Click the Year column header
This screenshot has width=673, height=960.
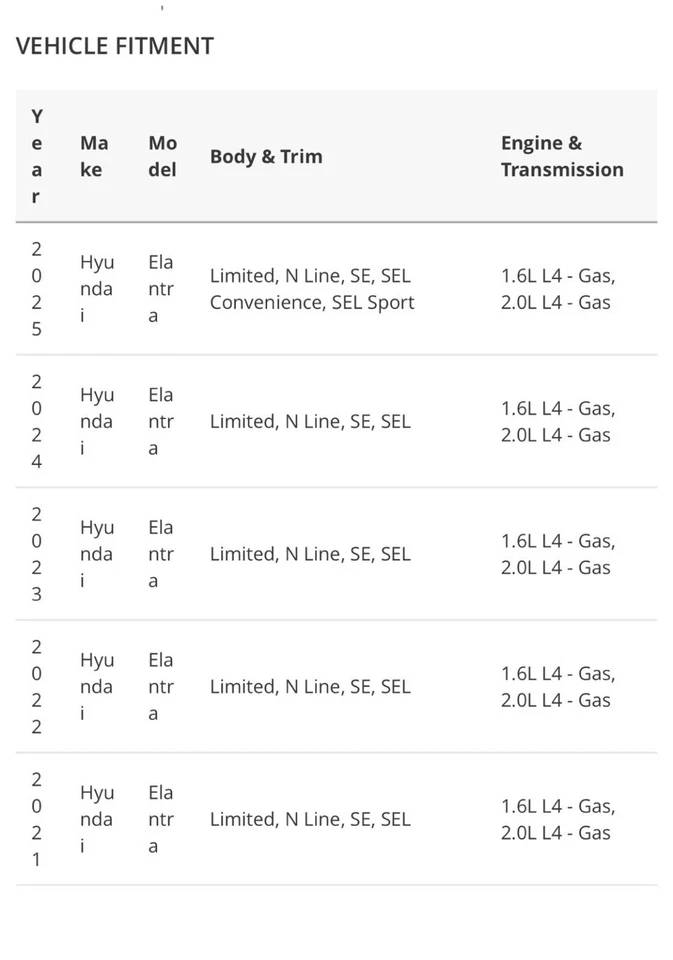[x=37, y=157]
